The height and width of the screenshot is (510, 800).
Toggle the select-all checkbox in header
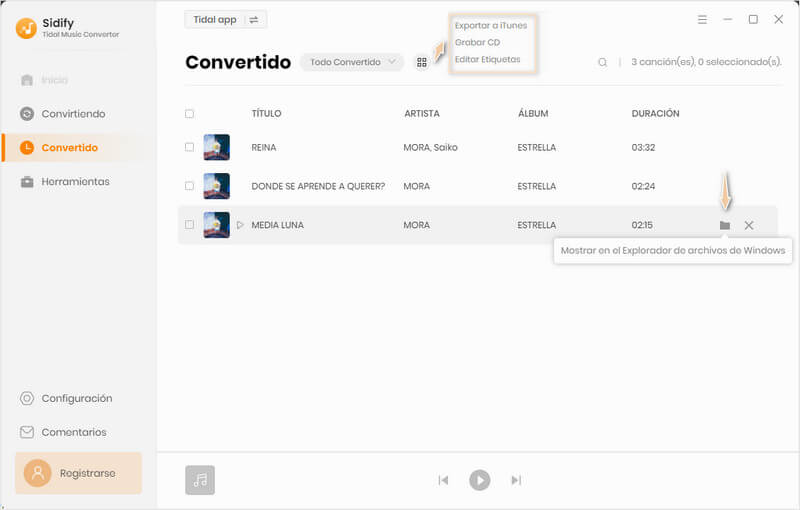[x=189, y=114]
